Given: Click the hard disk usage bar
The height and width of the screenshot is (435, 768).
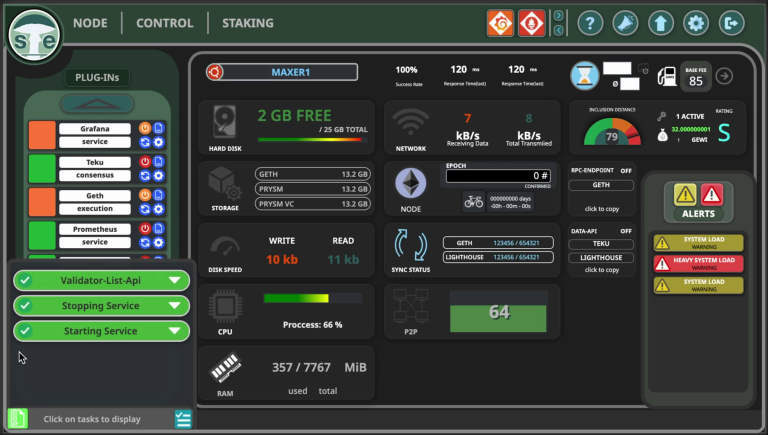Looking at the screenshot, I should coord(312,140).
